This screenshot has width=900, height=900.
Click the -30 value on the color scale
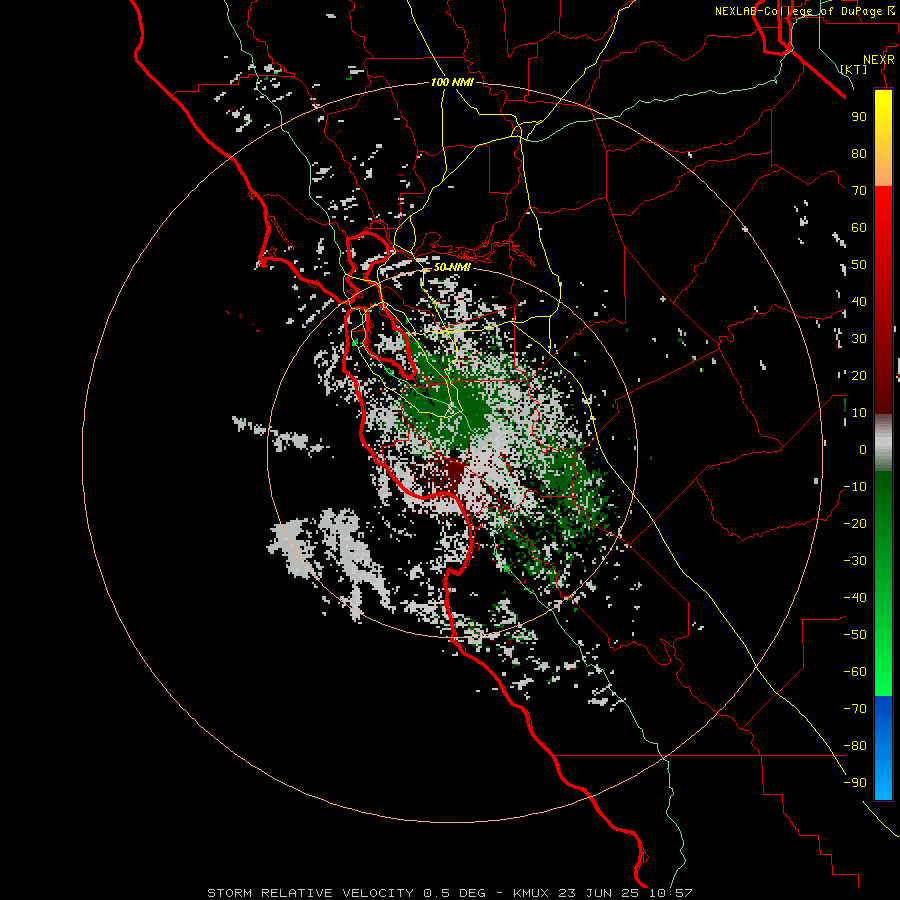[x=855, y=561]
